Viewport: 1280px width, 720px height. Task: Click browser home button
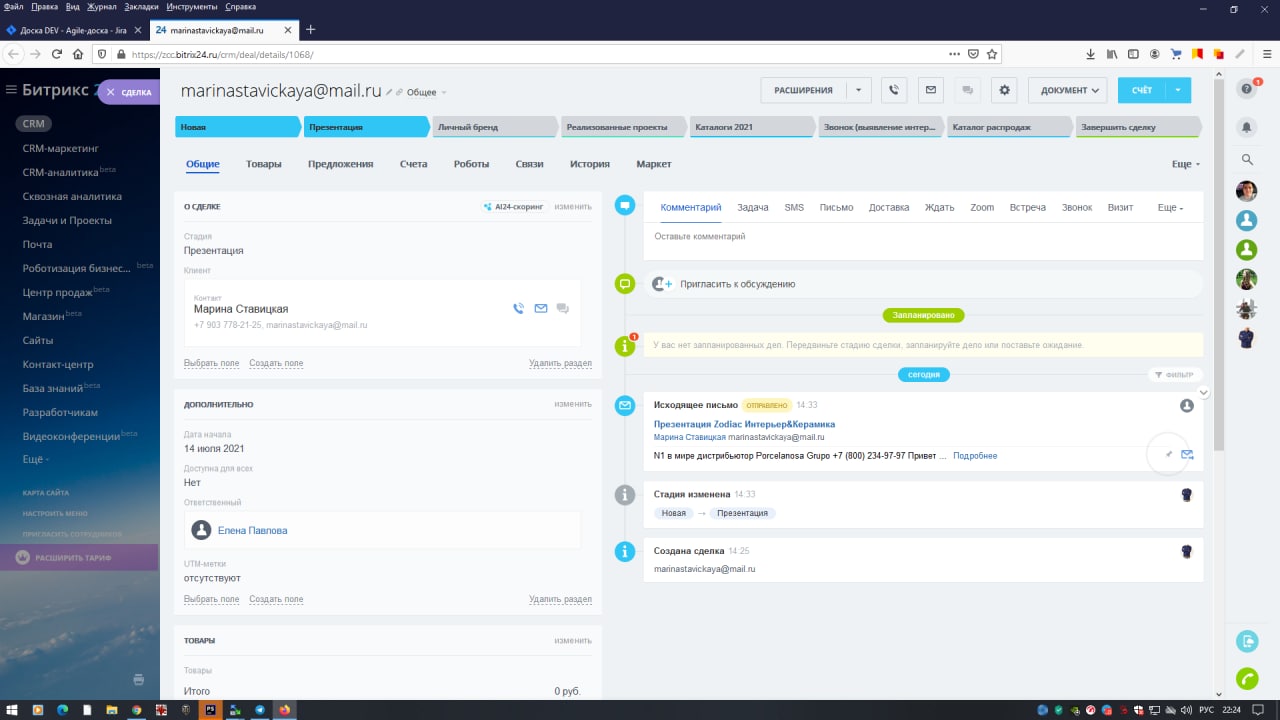(79, 54)
